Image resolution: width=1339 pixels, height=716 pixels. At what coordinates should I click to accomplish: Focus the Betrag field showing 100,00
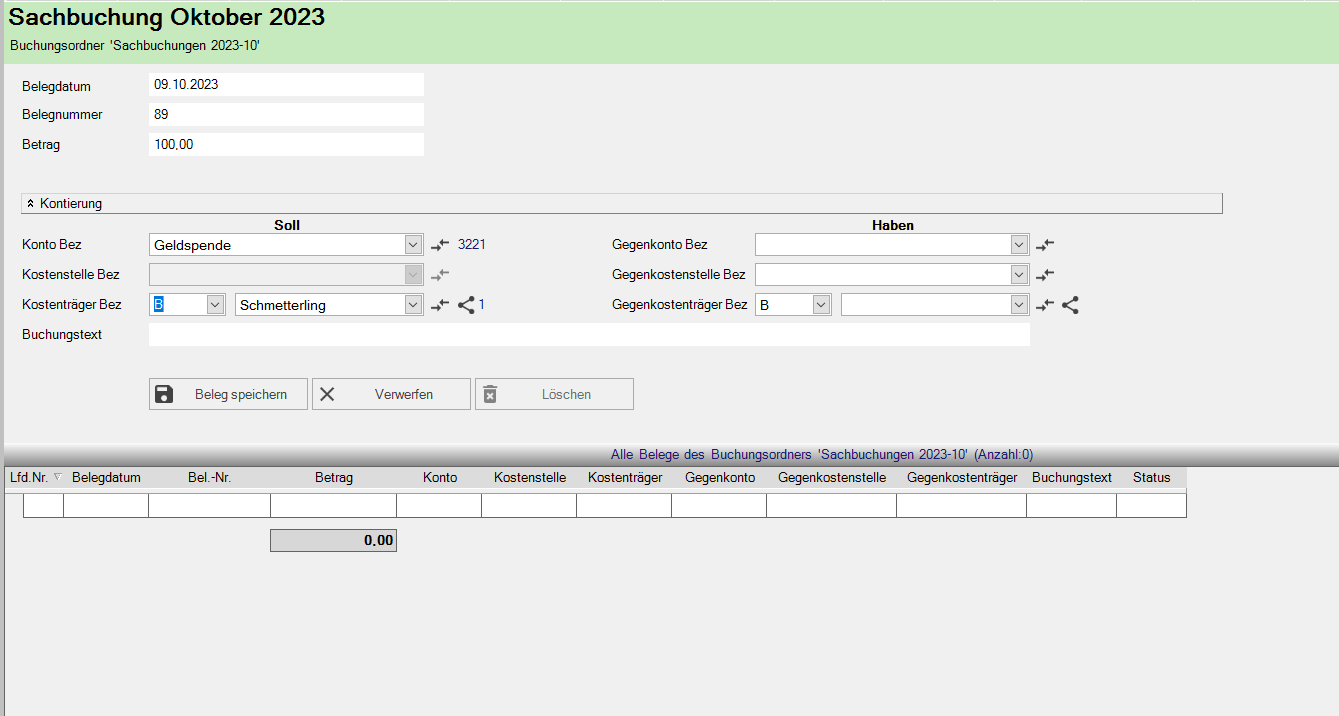click(x=286, y=145)
